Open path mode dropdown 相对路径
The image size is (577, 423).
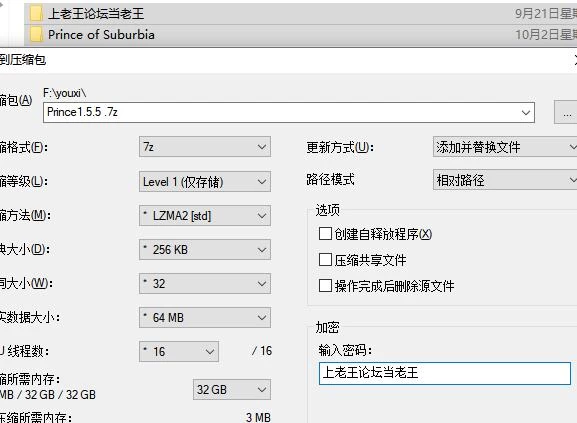click(x=505, y=180)
